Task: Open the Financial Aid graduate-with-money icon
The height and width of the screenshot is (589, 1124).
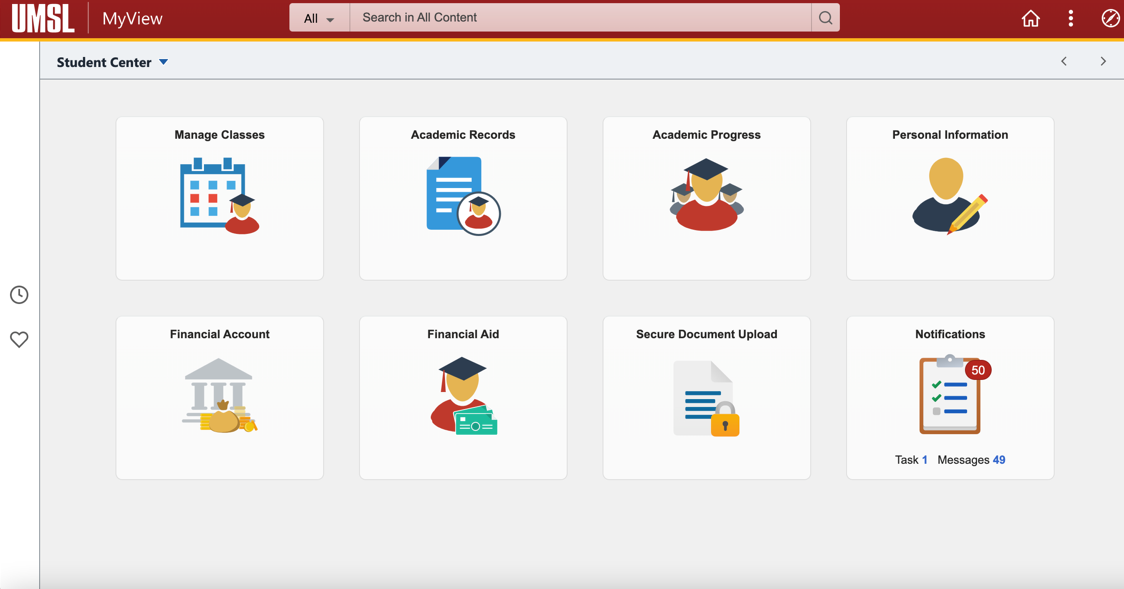Action: click(x=463, y=396)
